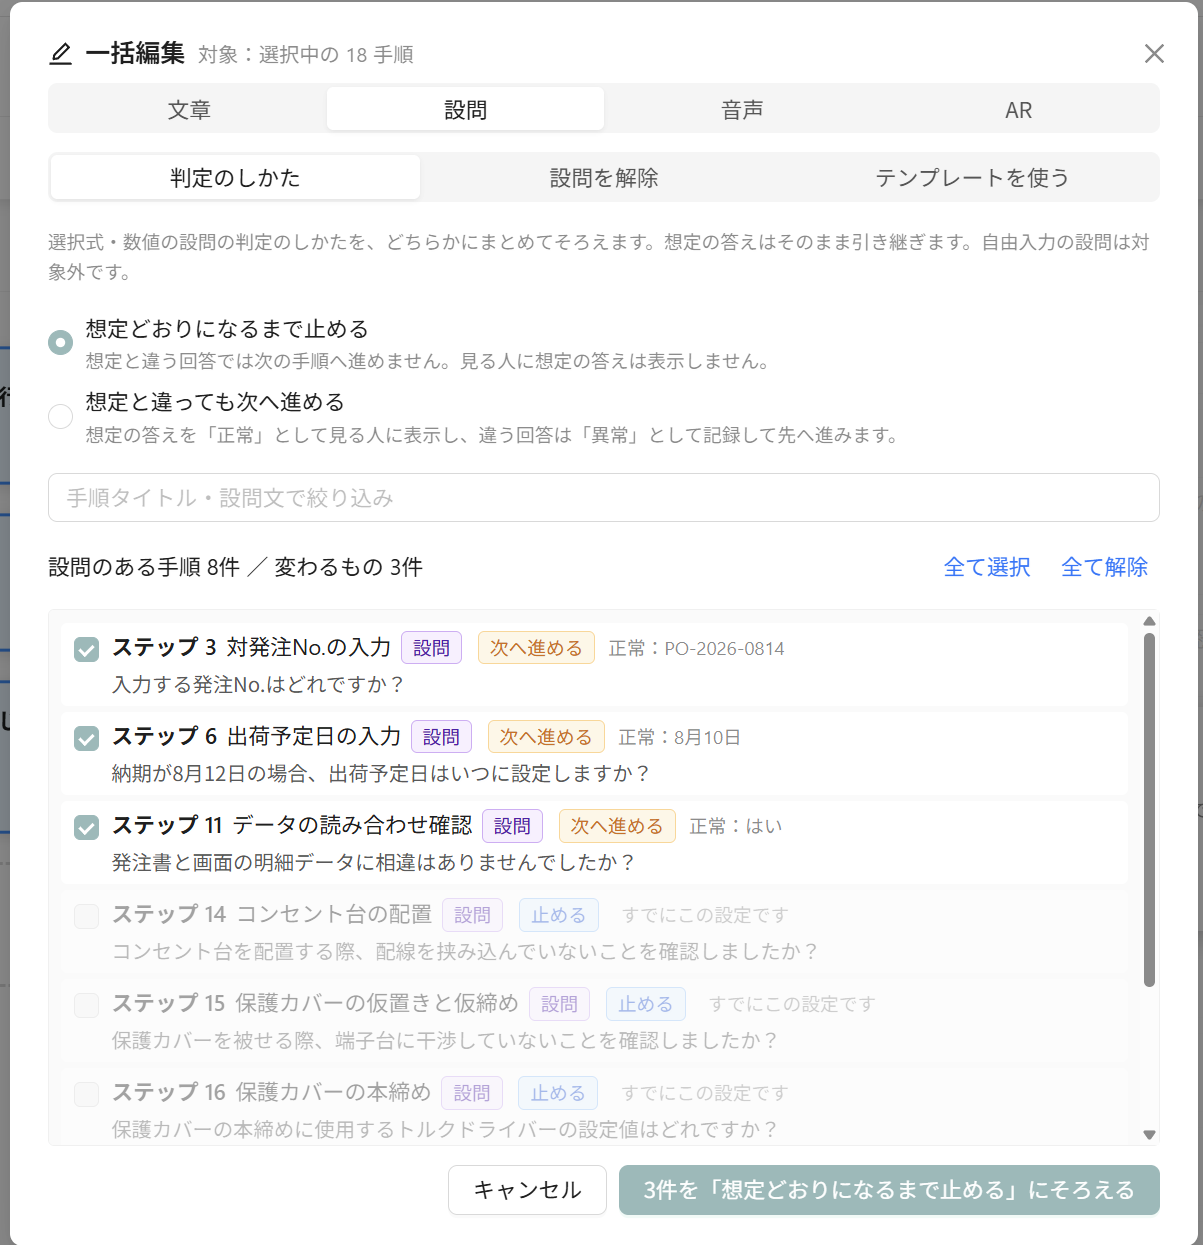Click the 全て解除 link
Viewport: 1203px width, 1245px height.
pyautogui.click(x=1104, y=567)
